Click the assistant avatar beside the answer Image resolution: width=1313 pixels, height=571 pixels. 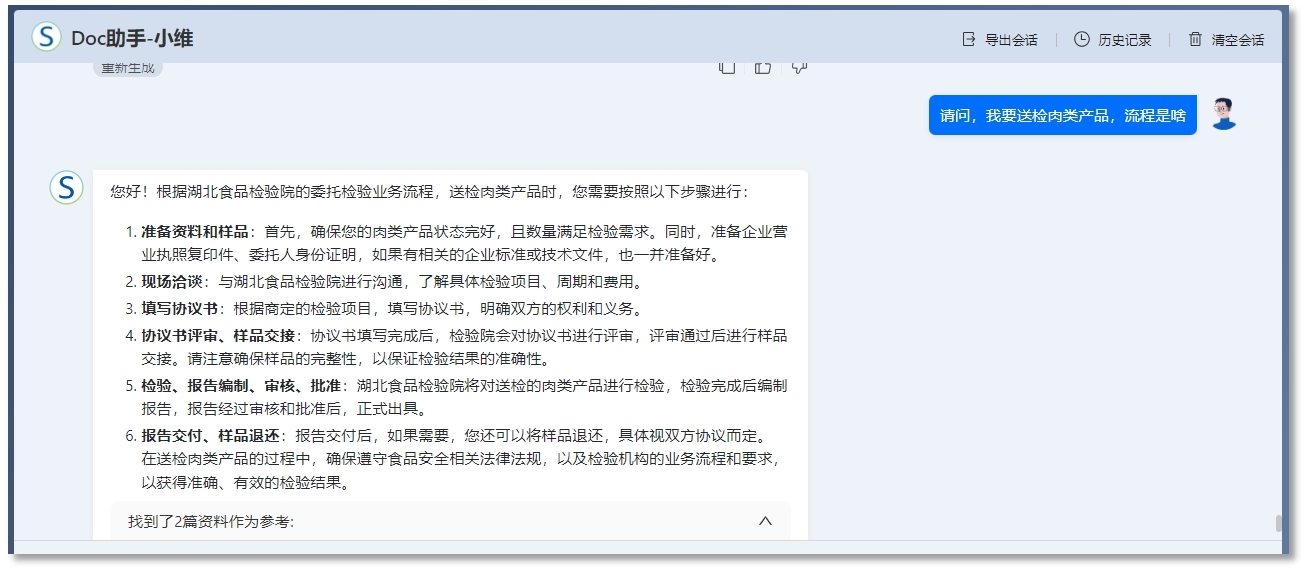pyautogui.click(x=67, y=187)
